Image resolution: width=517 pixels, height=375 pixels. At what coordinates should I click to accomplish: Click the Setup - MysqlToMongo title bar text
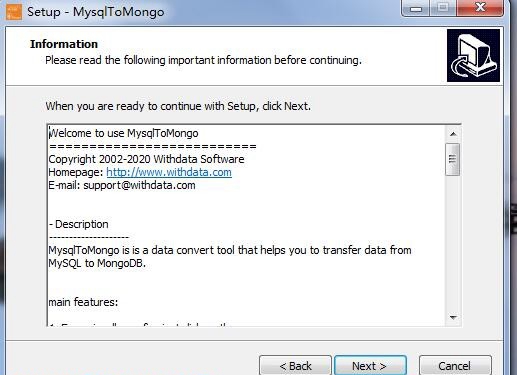(x=96, y=12)
